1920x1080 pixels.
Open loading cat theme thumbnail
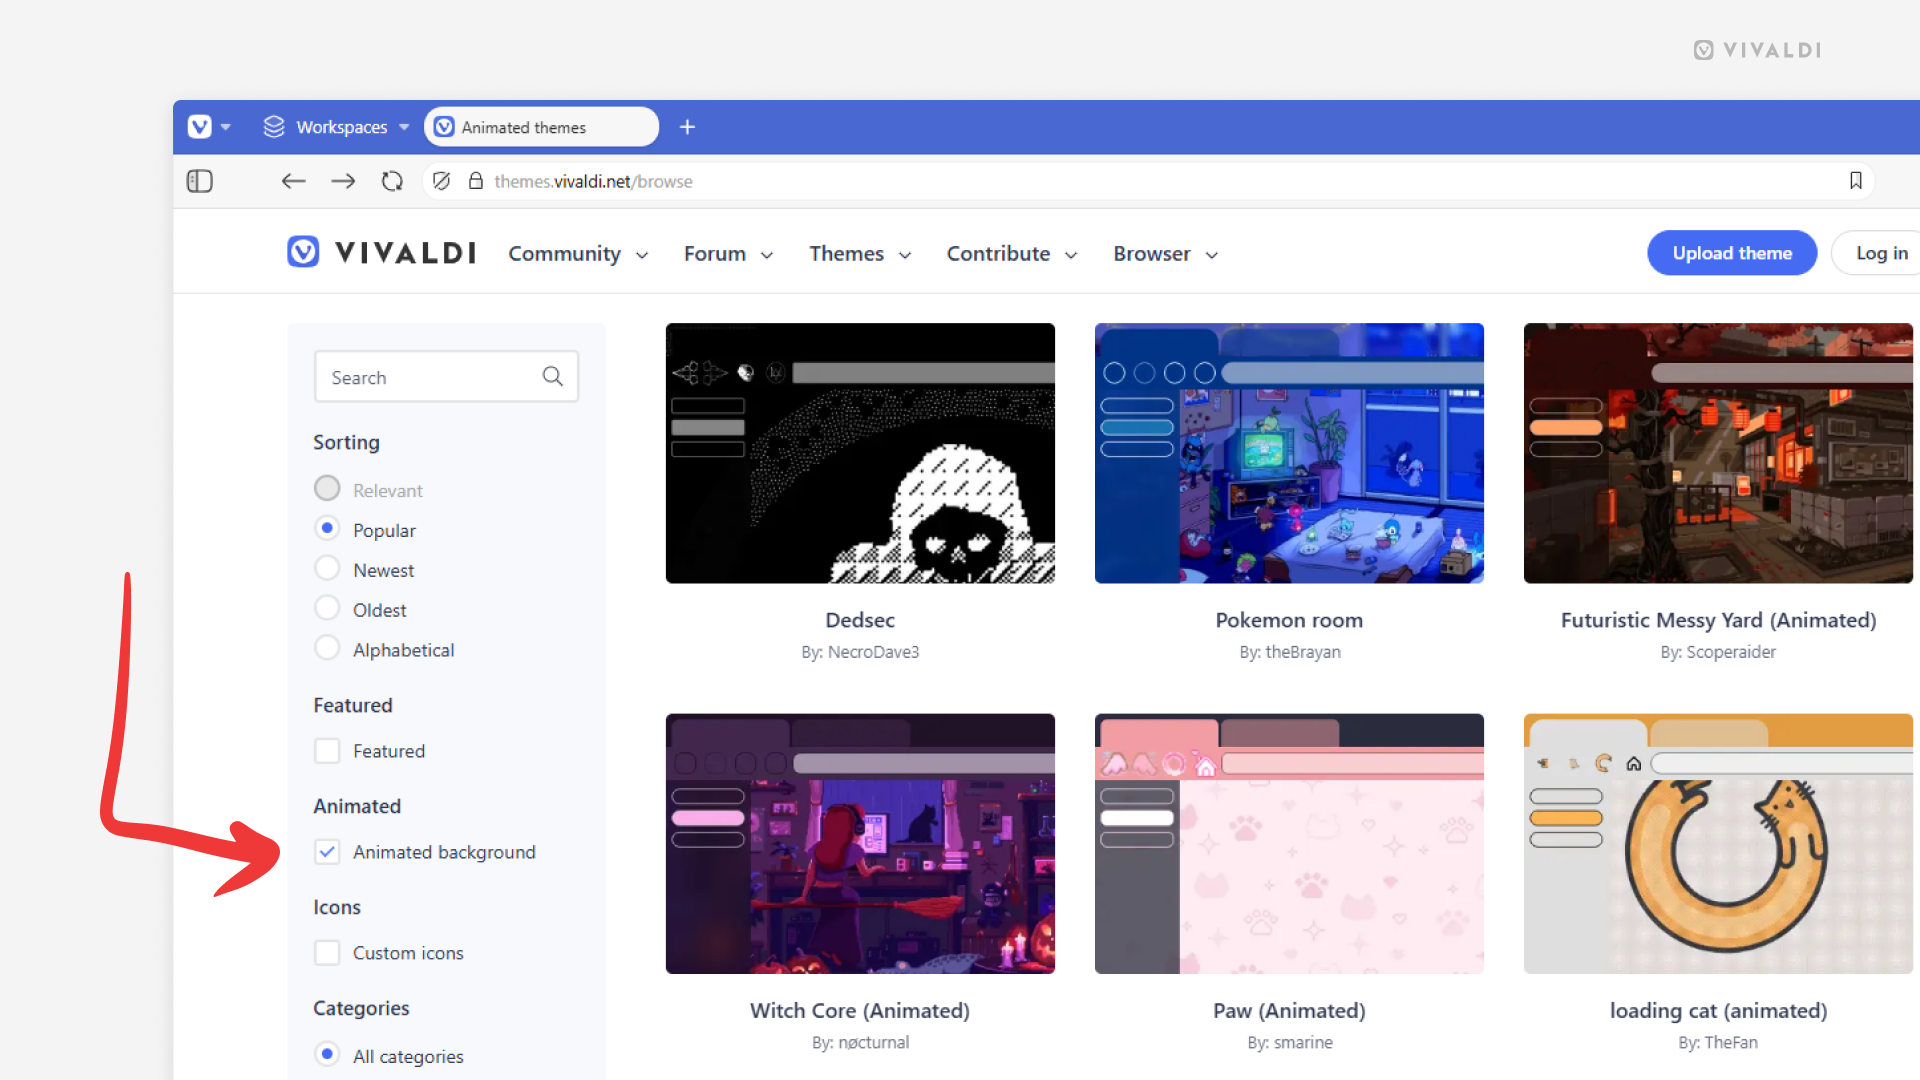(1718, 843)
